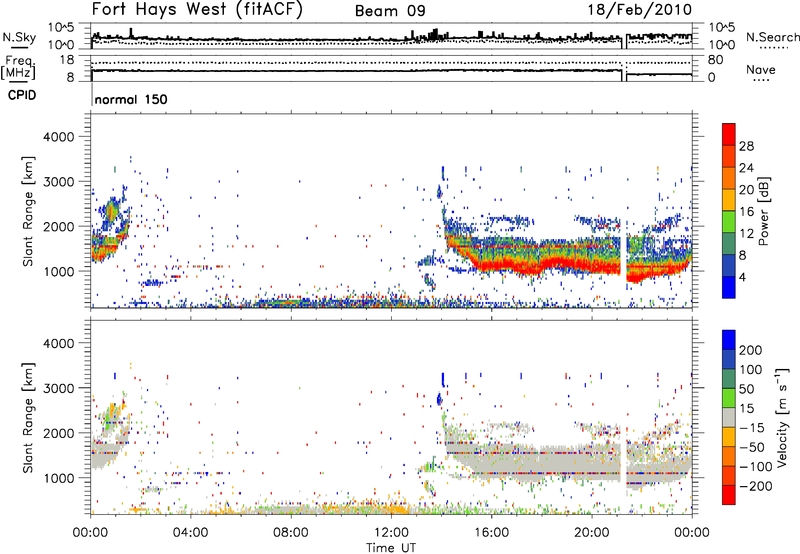Click the '16:00' time tick label

point(491,532)
